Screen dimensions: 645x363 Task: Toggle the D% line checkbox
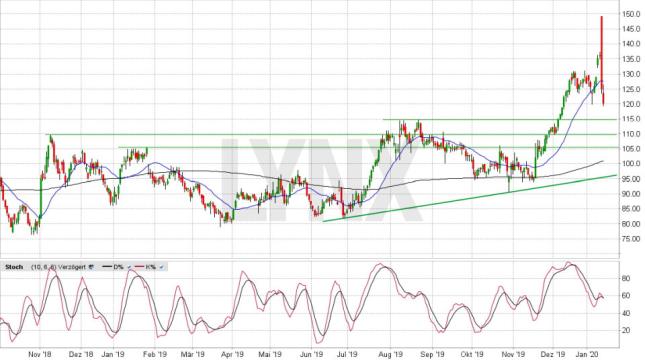click(x=129, y=267)
